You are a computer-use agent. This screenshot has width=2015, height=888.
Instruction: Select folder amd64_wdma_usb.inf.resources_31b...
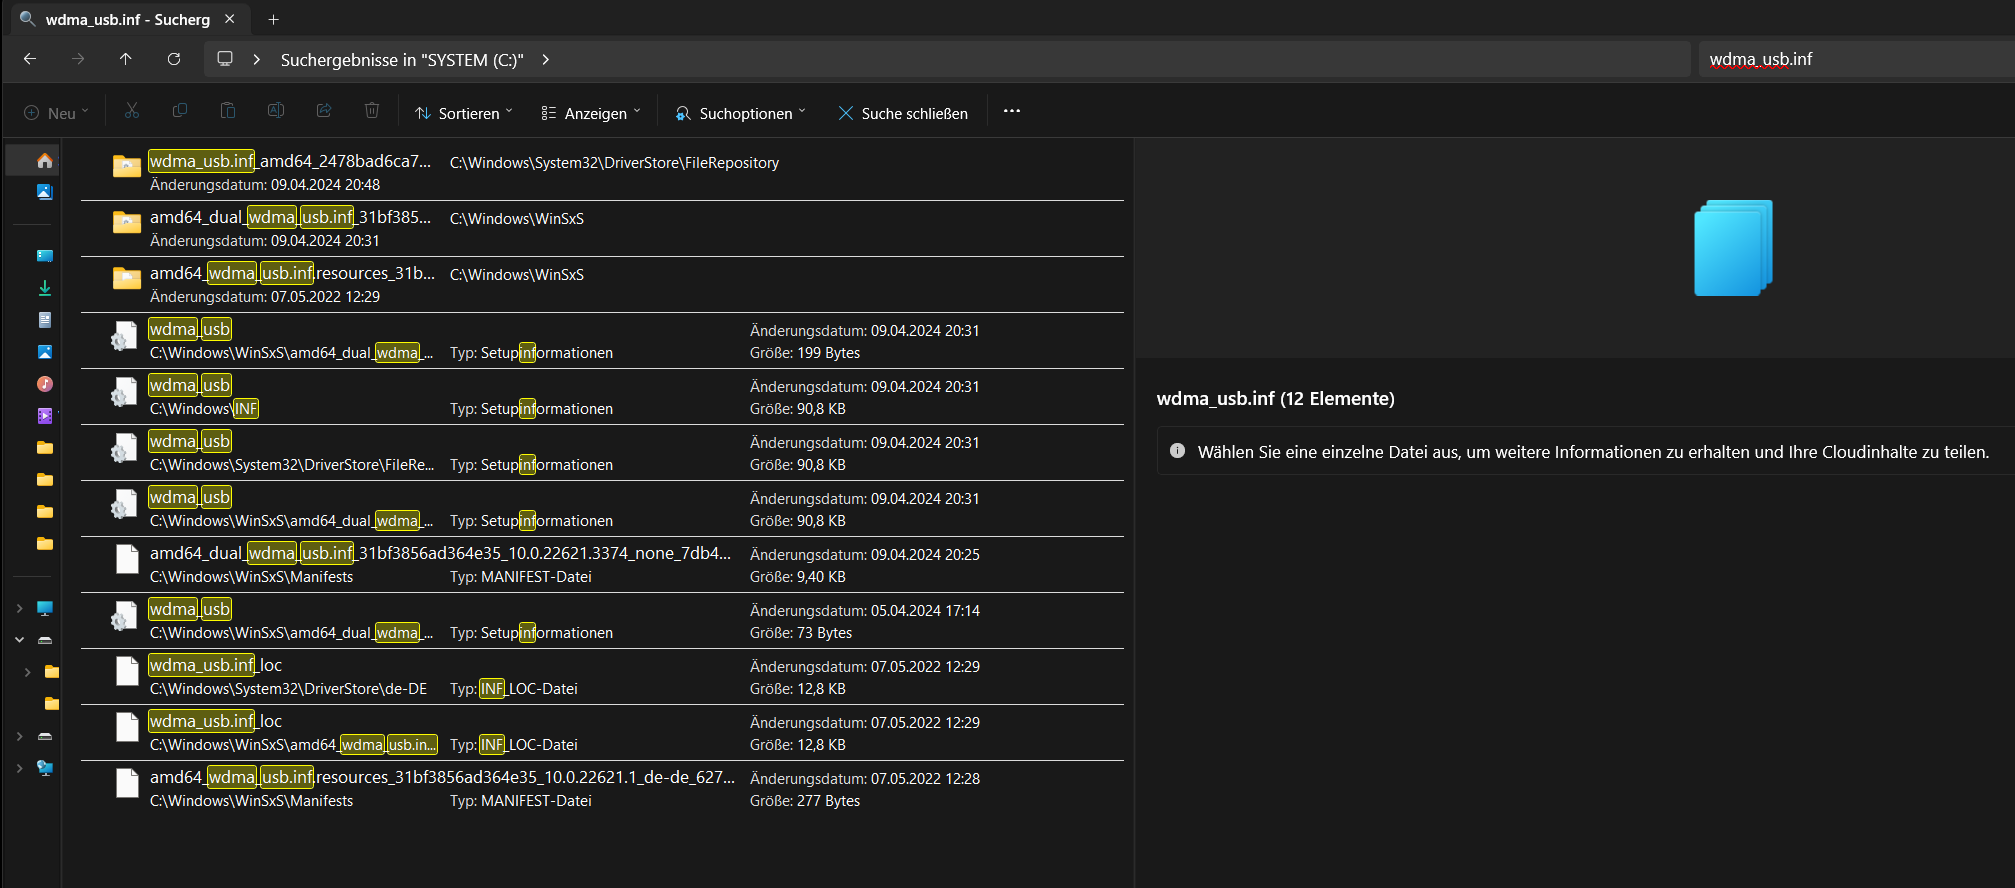pyautogui.click(x=602, y=284)
